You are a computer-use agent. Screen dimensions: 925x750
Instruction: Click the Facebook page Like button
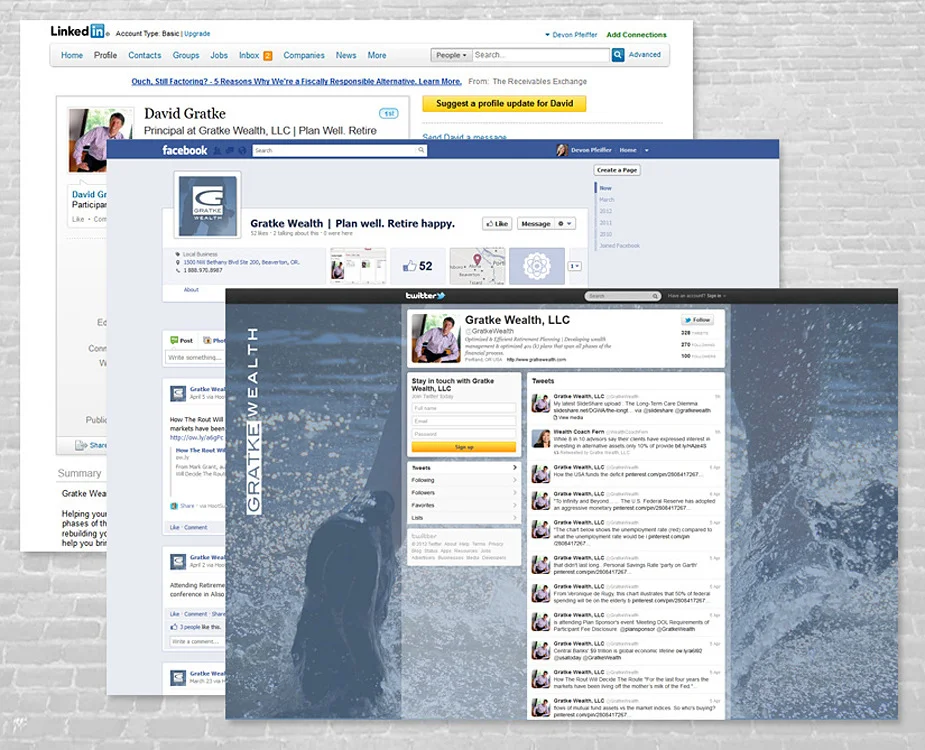[x=497, y=224]
